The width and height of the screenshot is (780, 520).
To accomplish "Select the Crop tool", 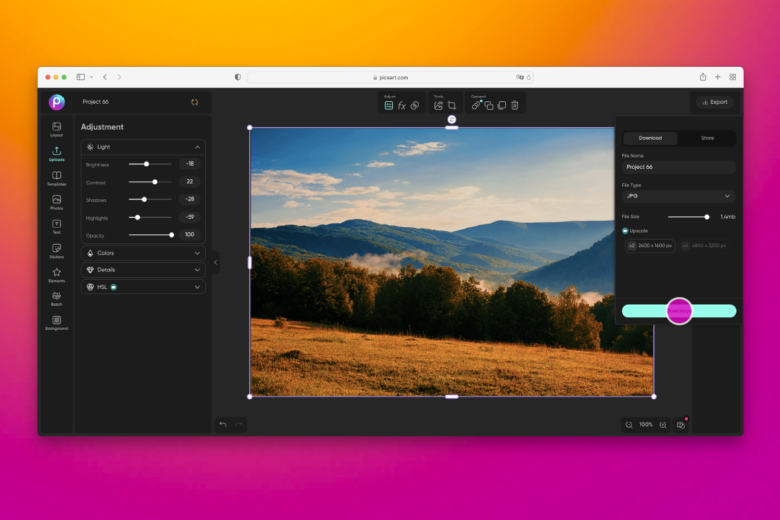I will pos(452,105).
